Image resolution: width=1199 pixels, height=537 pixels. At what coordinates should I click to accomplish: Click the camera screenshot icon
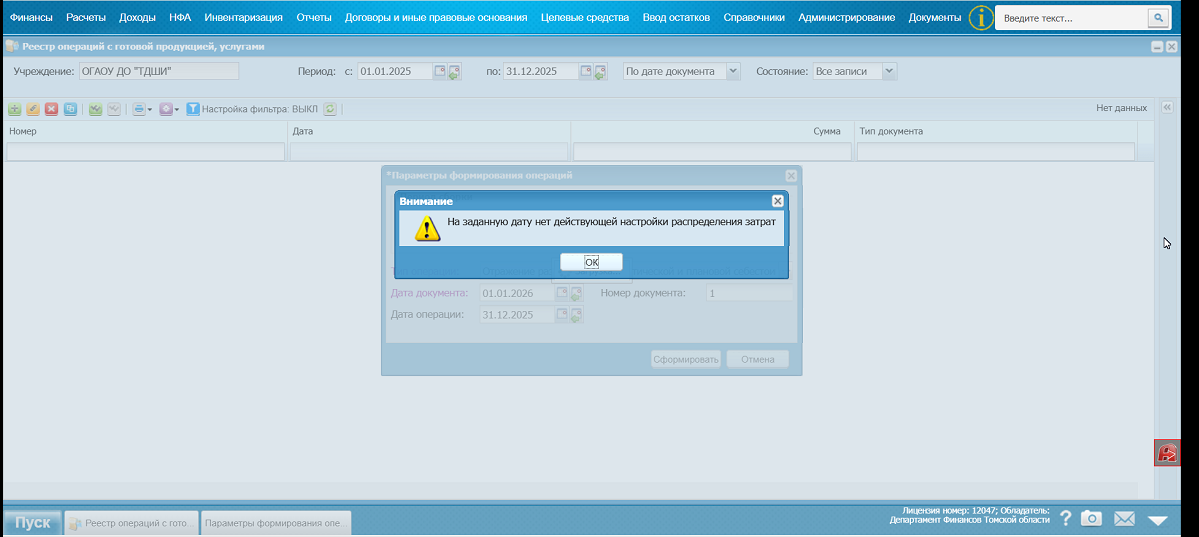click(1091, 519)
